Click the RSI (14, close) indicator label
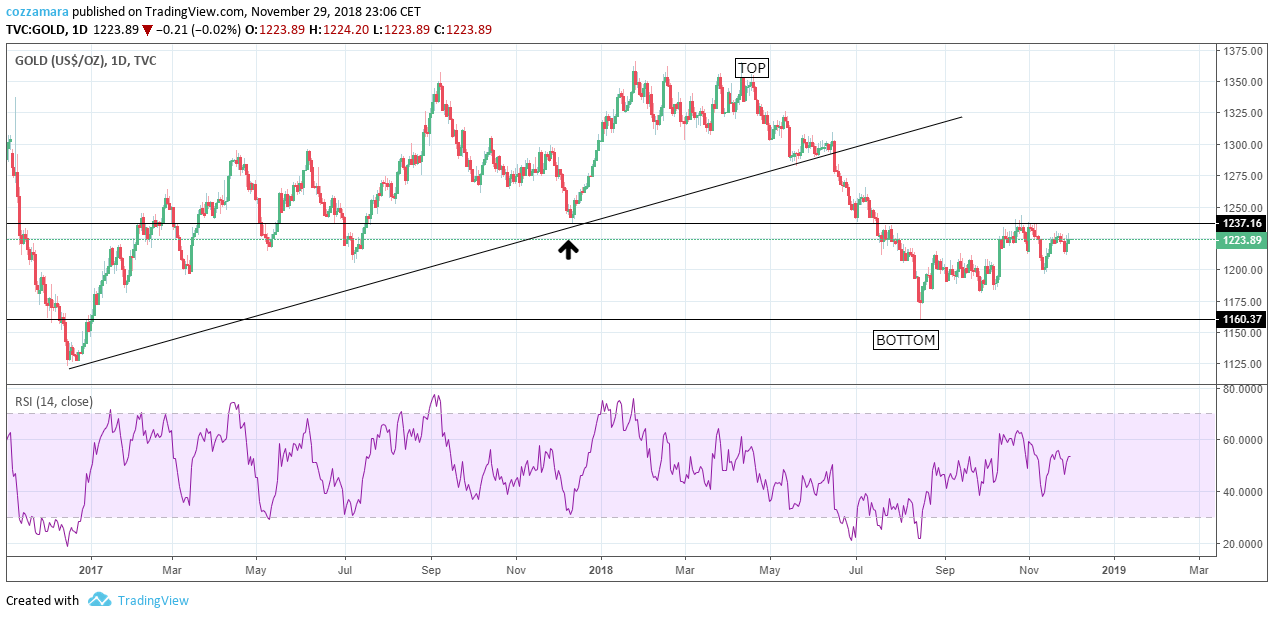This screenshot has width=1274, height=618. coord(54,402)
